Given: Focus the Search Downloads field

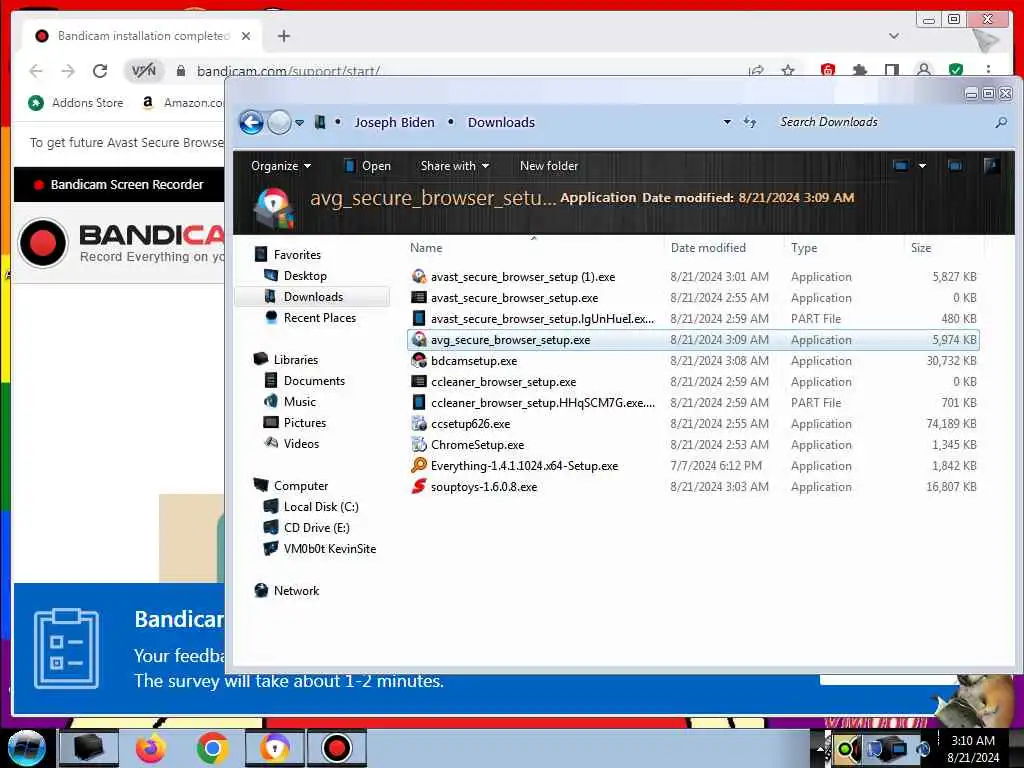Looking at the screenshot, I should [x=882, y=122].
